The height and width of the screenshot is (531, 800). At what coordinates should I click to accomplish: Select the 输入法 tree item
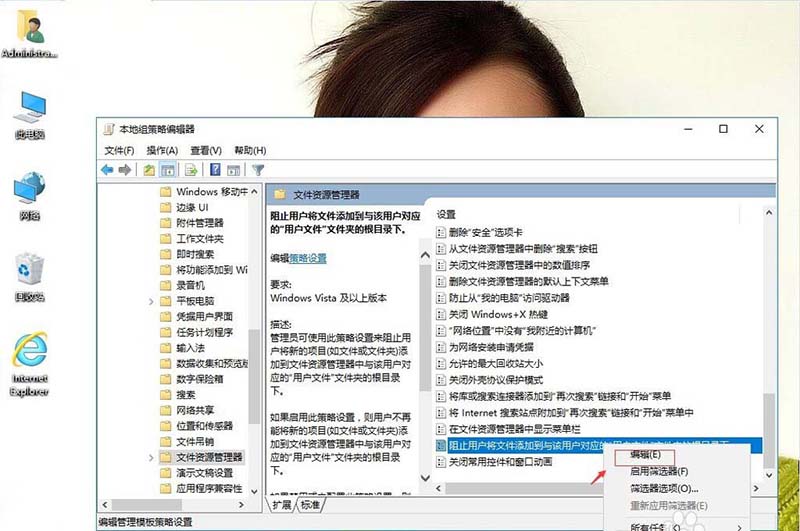pyautogui.click(x=190, y=348)
